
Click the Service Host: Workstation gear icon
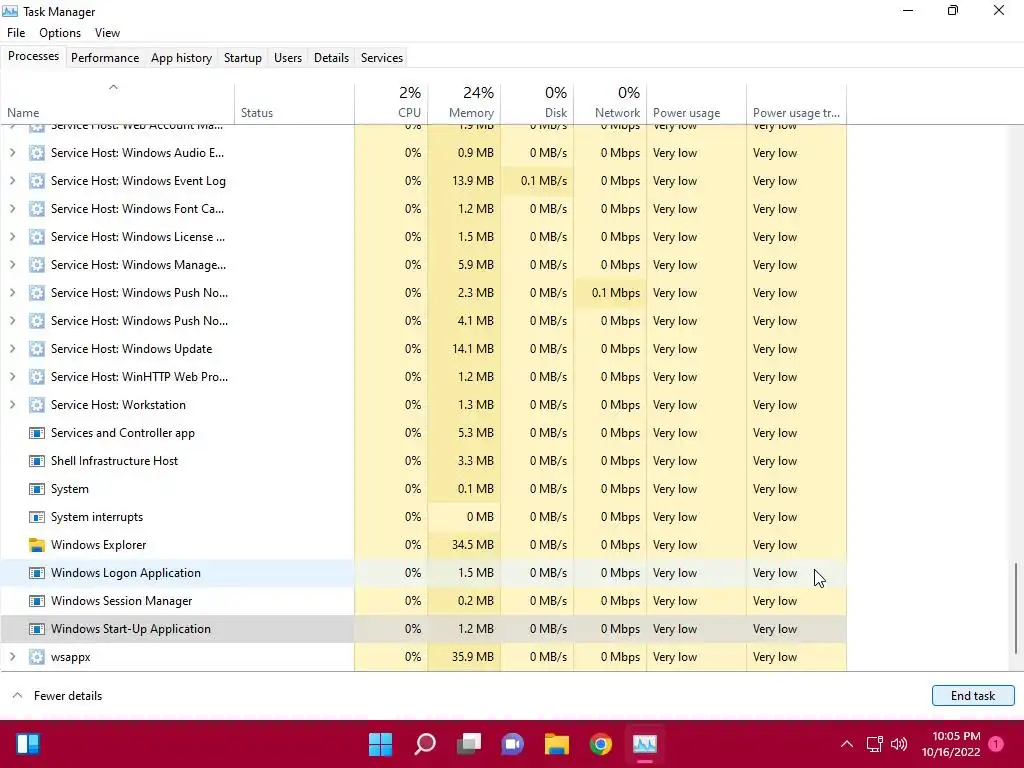tap(37, 405)
